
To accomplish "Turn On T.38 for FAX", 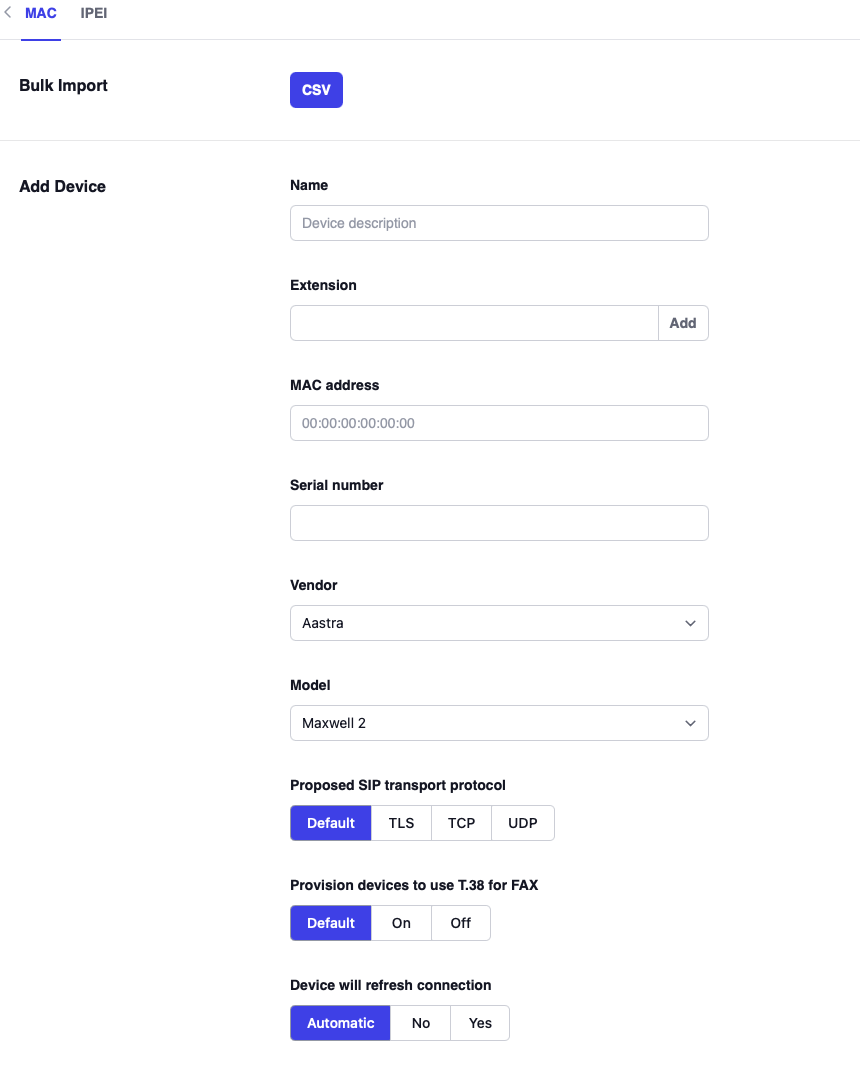I will pos(401,923).
